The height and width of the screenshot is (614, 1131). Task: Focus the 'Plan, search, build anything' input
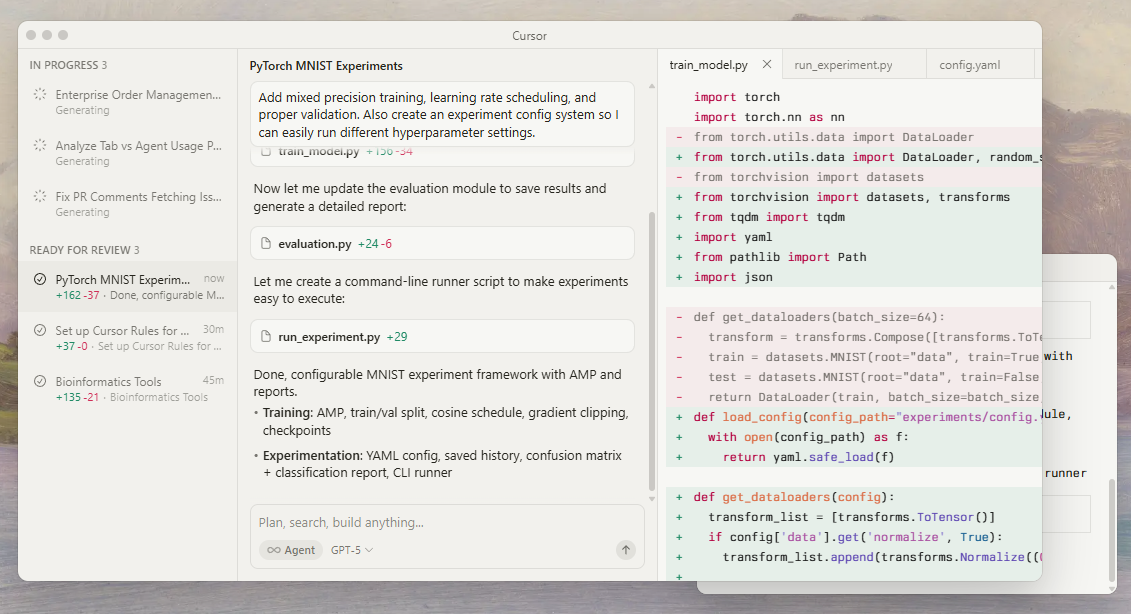(447, 522)
